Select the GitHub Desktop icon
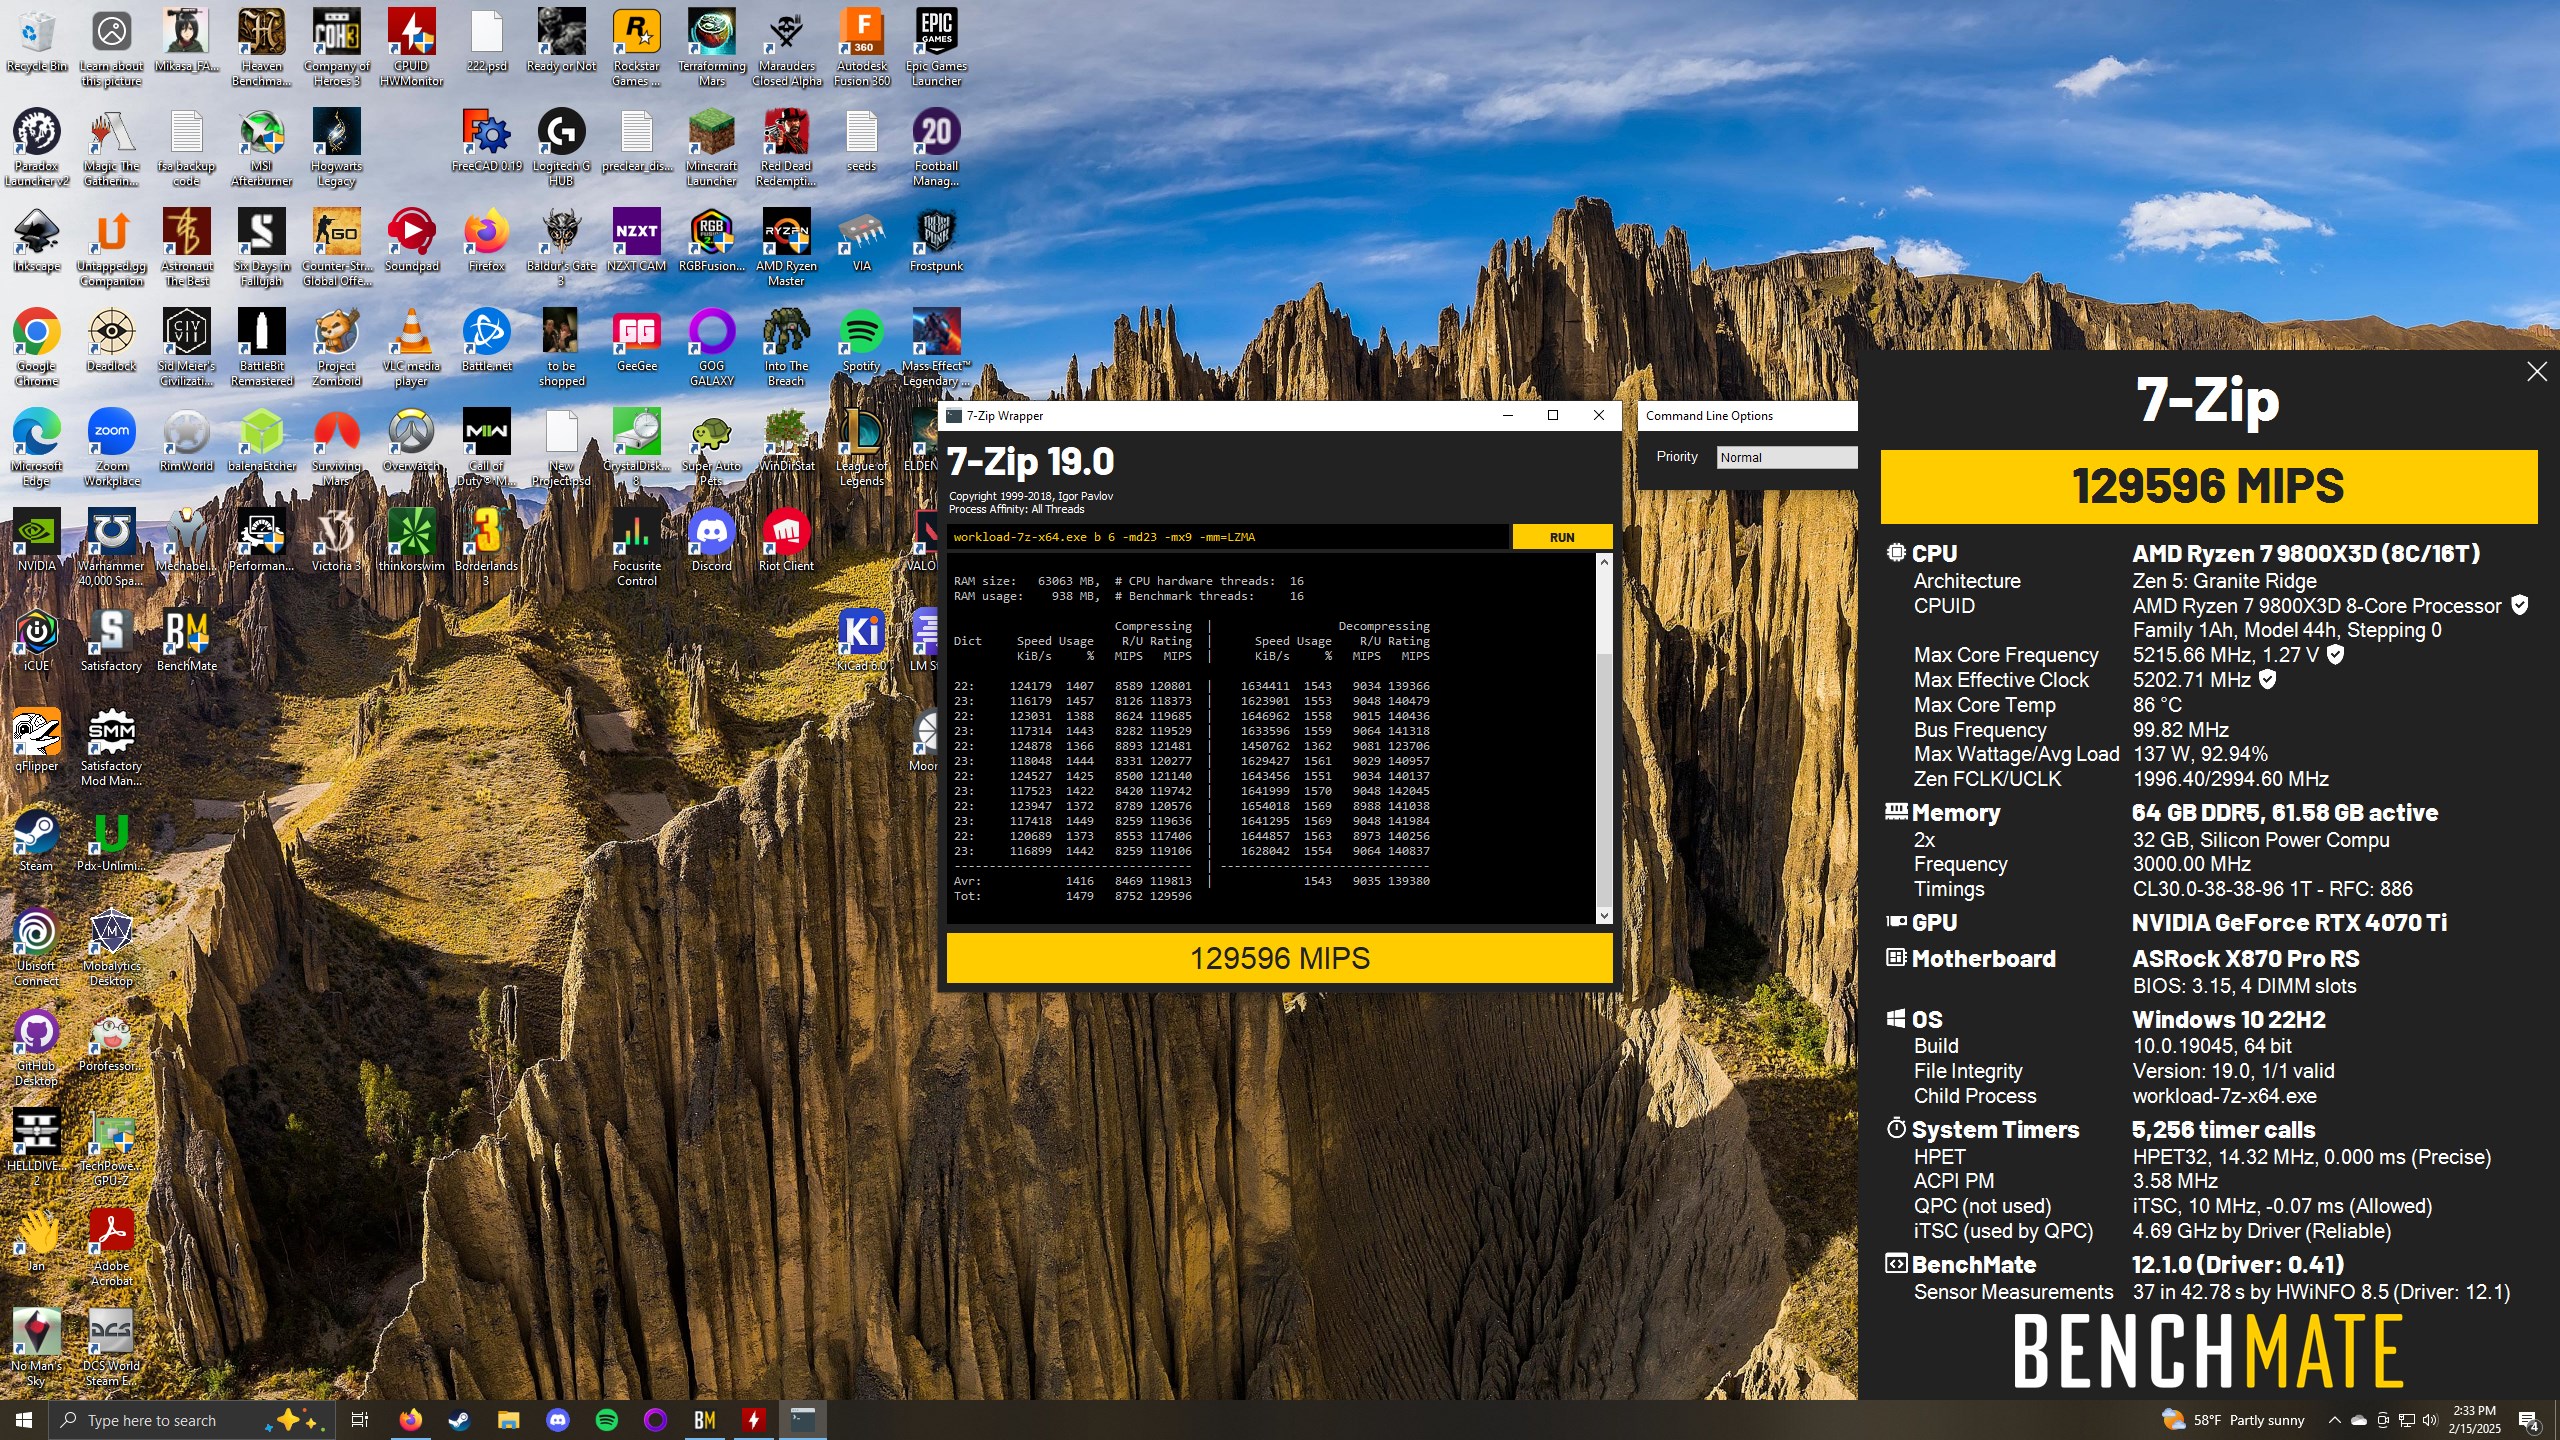 tap(36, 1048)
